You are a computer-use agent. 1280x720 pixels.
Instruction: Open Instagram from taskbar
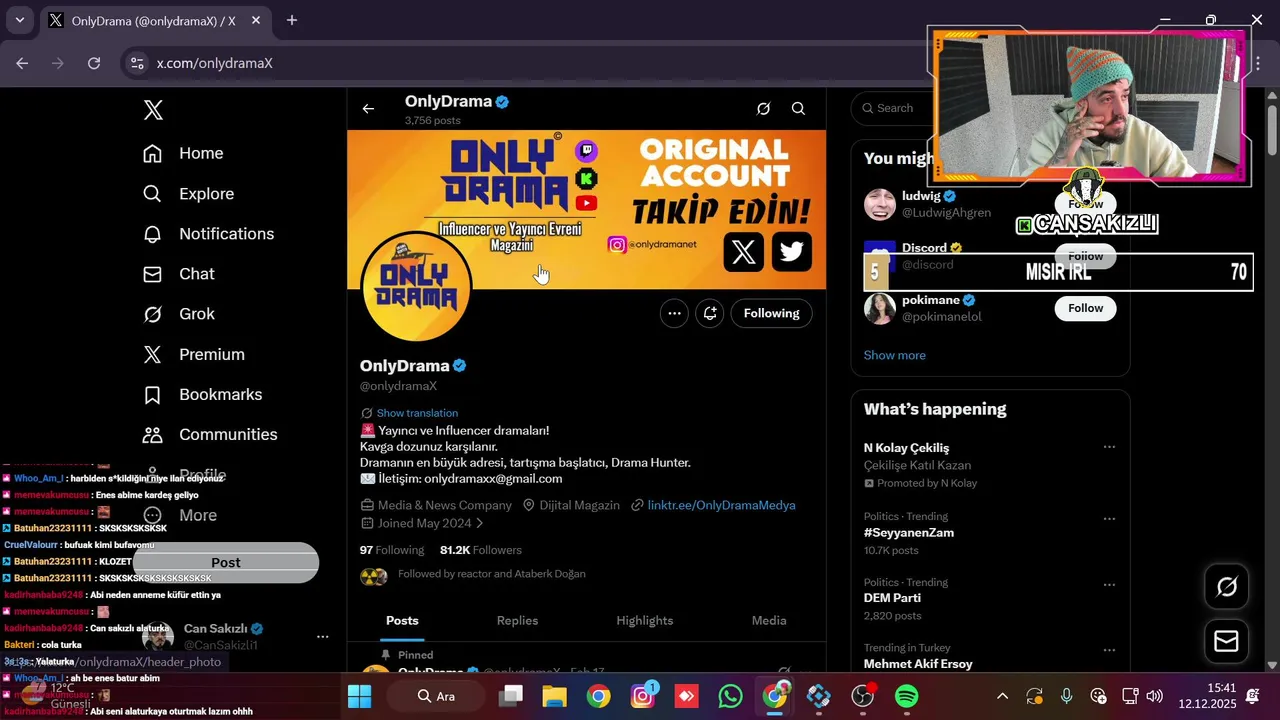click(643, 696)
